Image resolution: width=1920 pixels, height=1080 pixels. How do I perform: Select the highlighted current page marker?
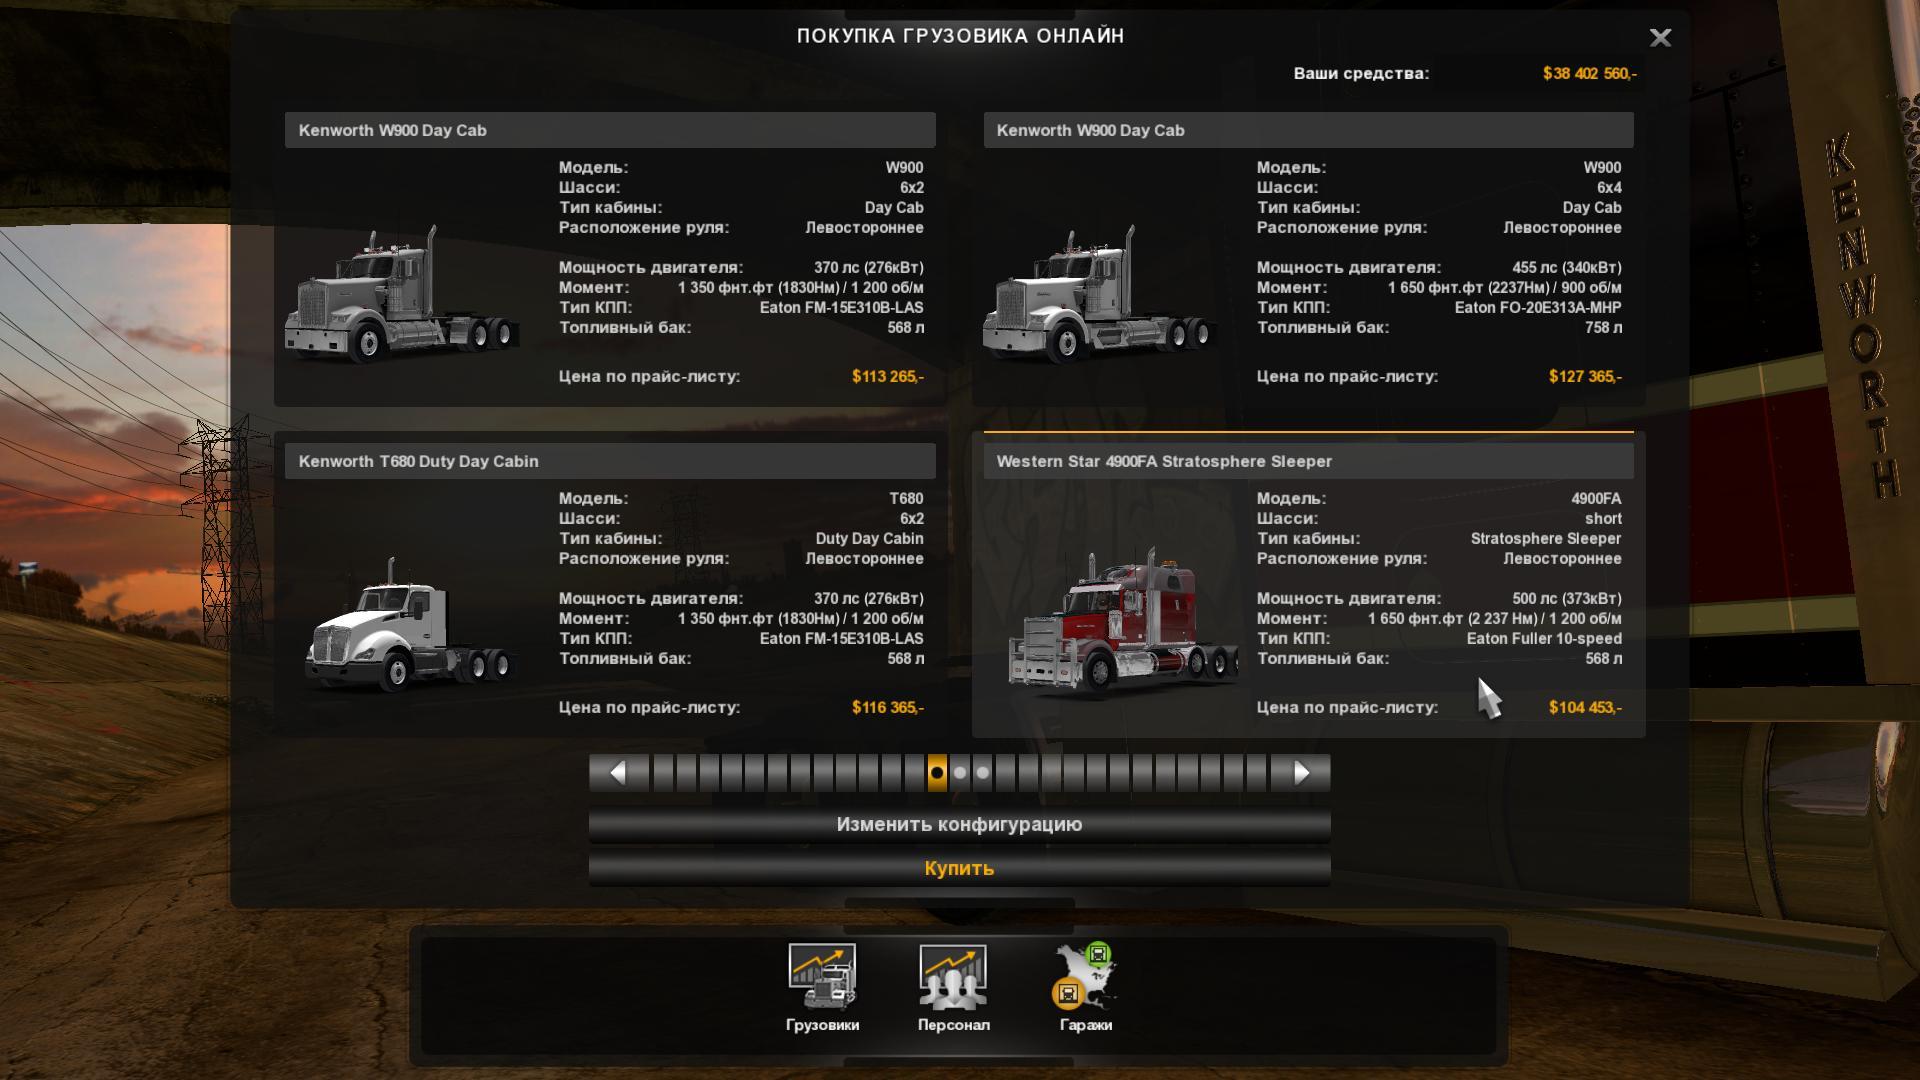(x=937, y=773)
